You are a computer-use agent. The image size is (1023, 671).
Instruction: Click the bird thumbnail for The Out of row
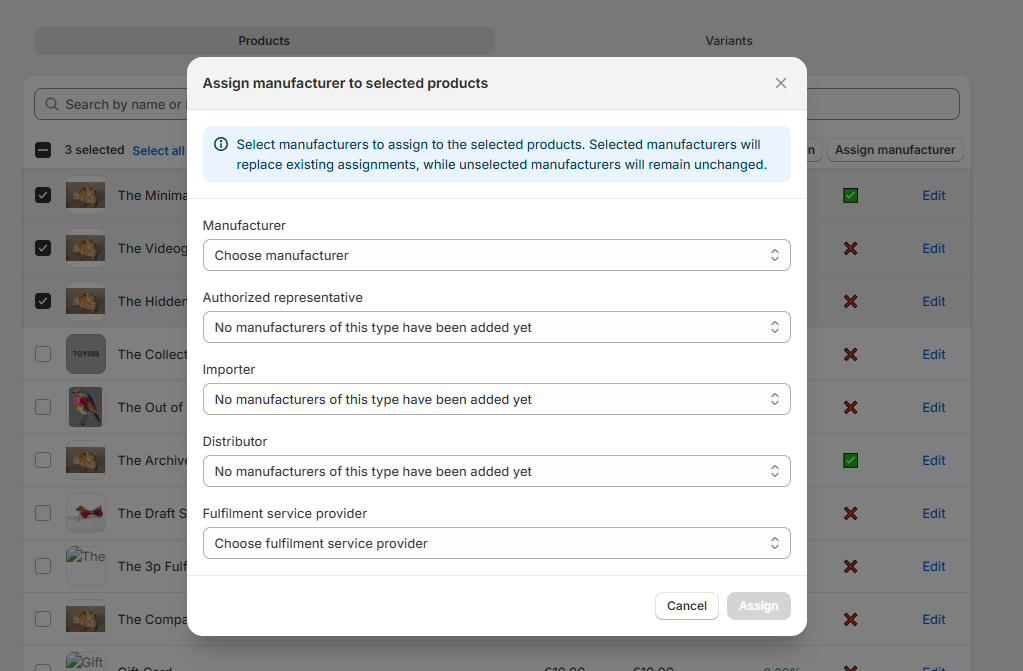(x=85, y=407)
